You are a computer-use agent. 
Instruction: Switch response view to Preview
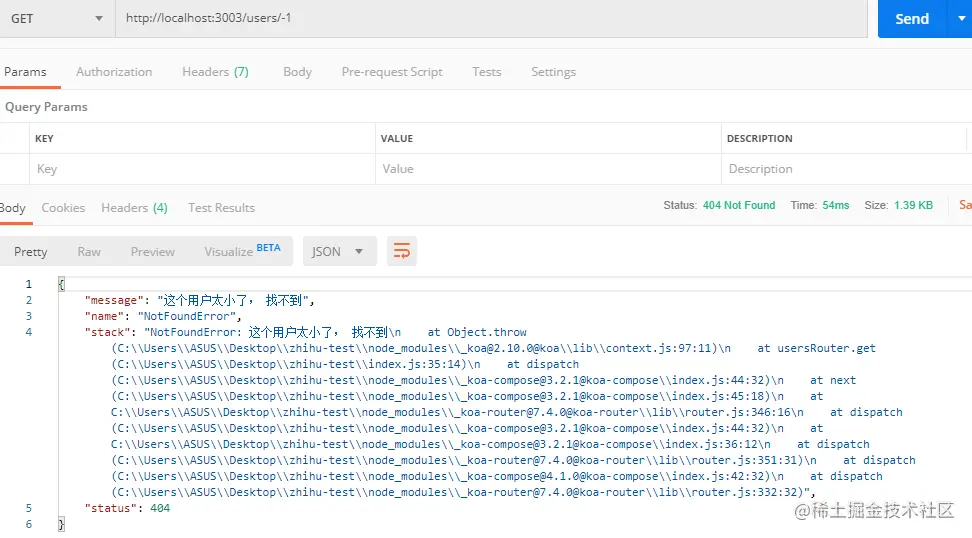152,252
